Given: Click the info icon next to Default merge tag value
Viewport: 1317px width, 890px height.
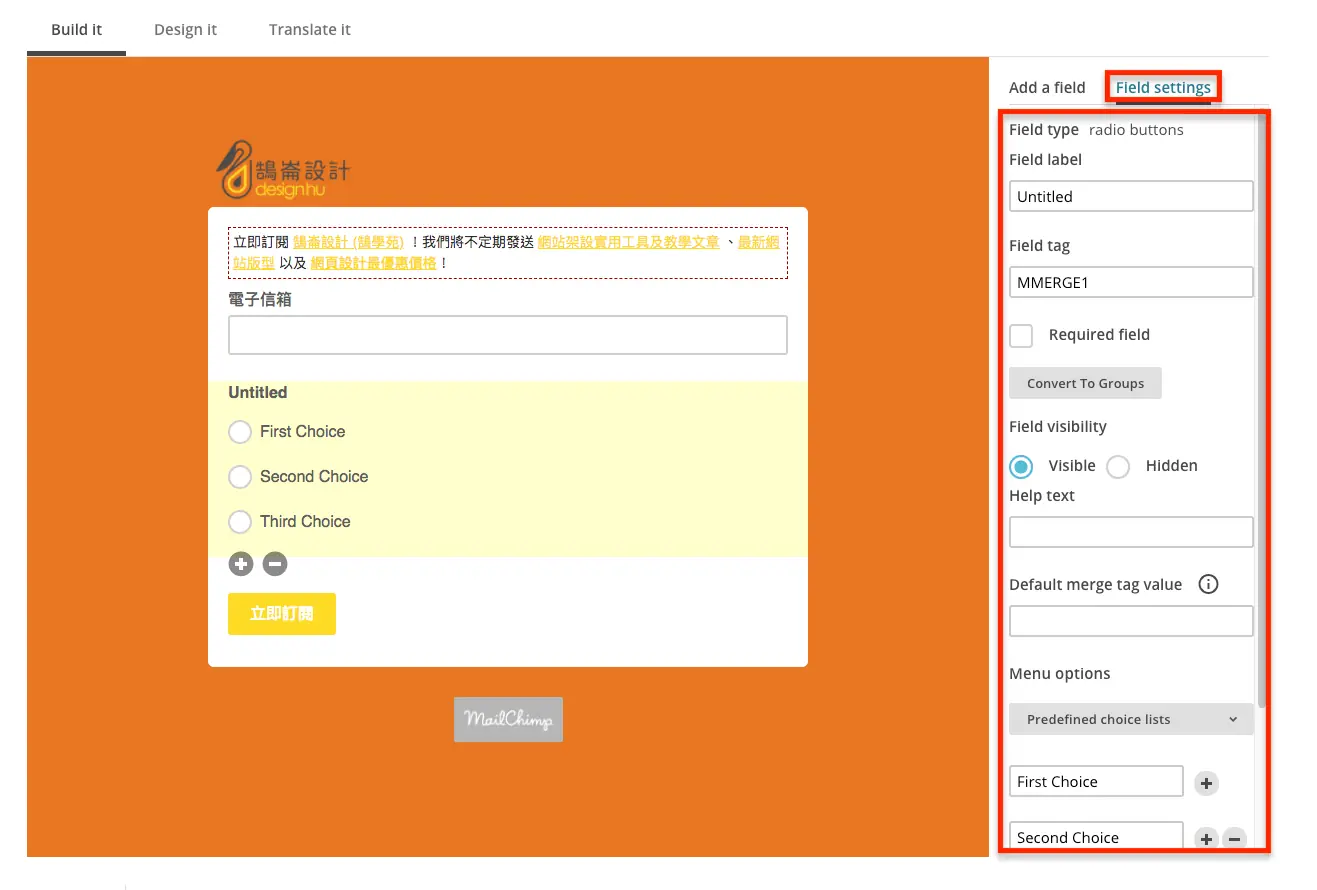Looking at the screenshot, I should click(x=1208, y=584).
